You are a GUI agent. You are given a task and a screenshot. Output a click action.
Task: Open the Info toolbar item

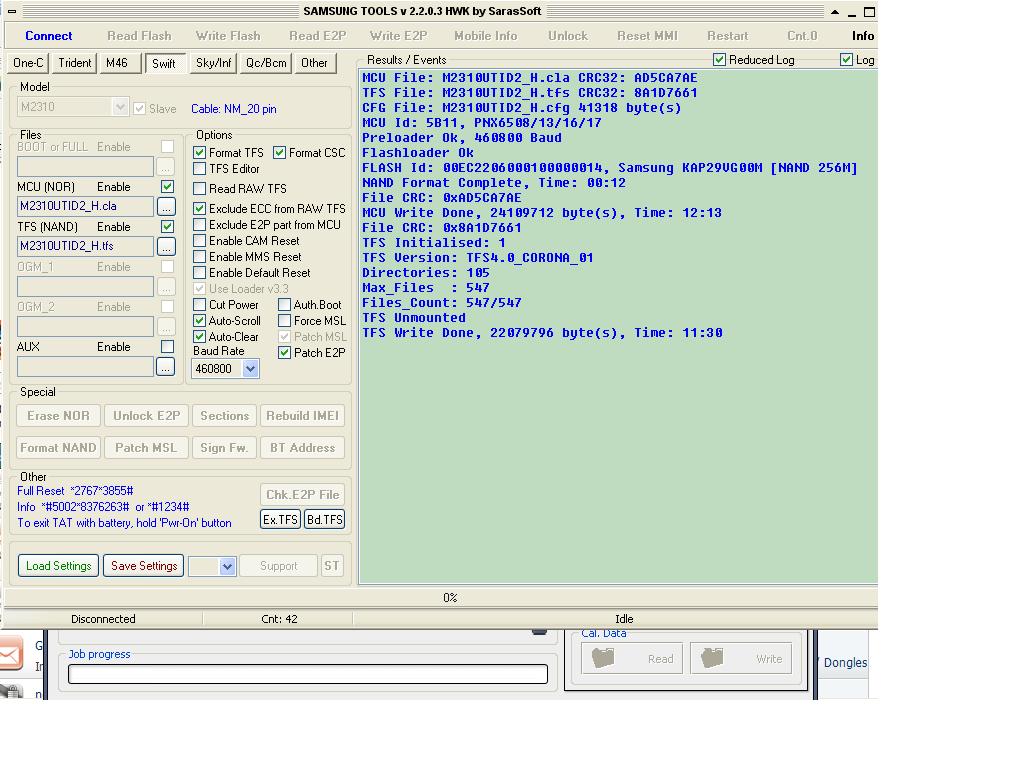[x=862, y=36]
